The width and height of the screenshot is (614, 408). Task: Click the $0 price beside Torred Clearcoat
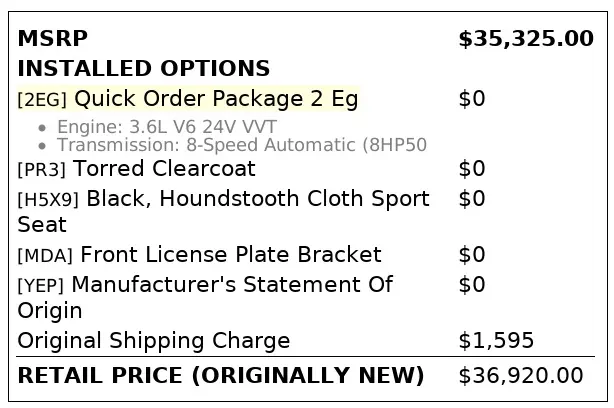tap(471, 169)
